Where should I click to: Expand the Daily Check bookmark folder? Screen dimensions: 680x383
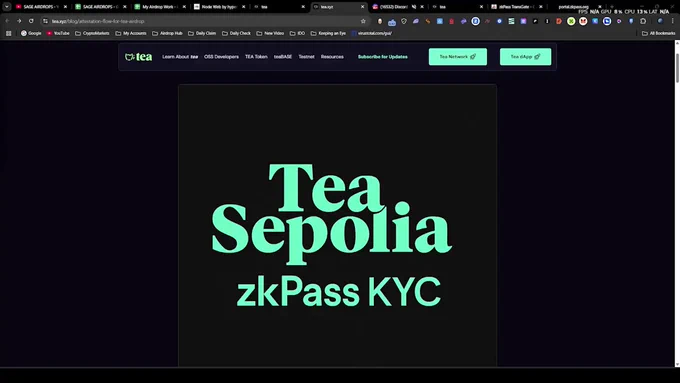(236, 33)
